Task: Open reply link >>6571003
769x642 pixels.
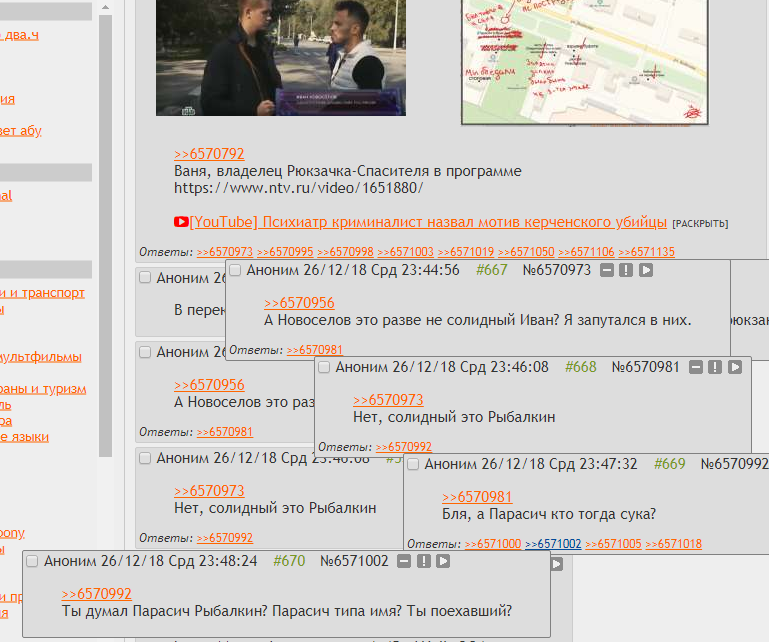Action: coord(406,252)
